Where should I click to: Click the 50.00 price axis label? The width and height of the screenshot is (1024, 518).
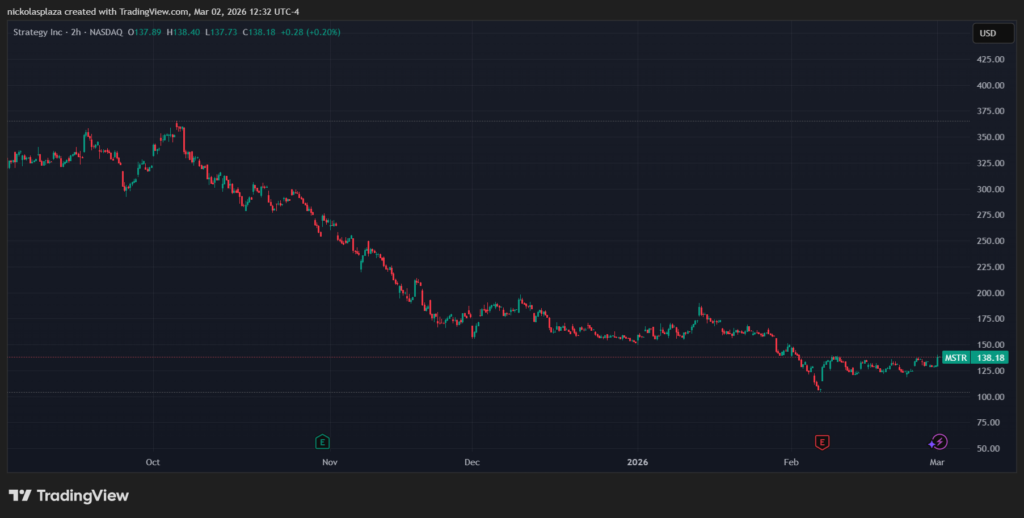991,448
